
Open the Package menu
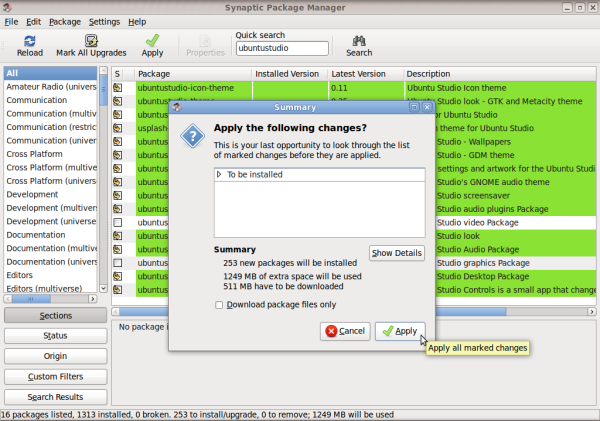pyautogui.click(x=65, y=22)
